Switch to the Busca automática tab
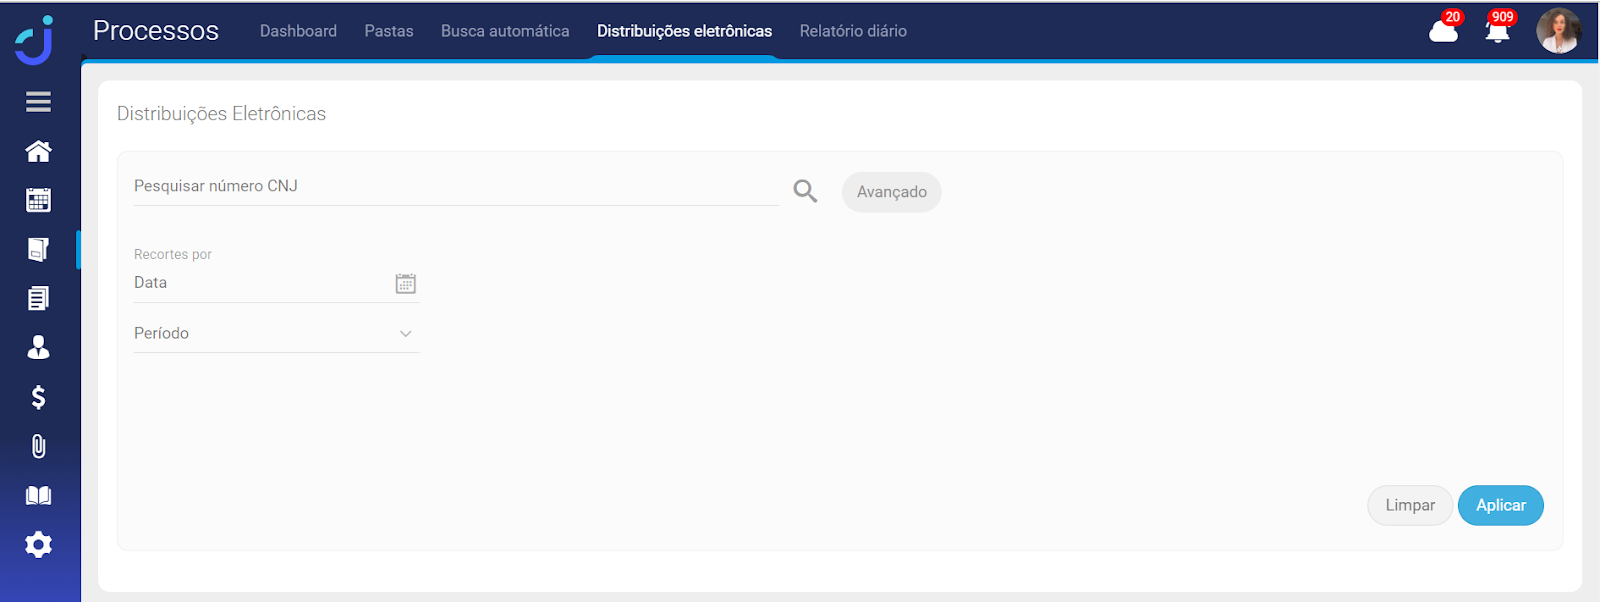This screenshot has height=602, width=1600. tap(505, 31)
